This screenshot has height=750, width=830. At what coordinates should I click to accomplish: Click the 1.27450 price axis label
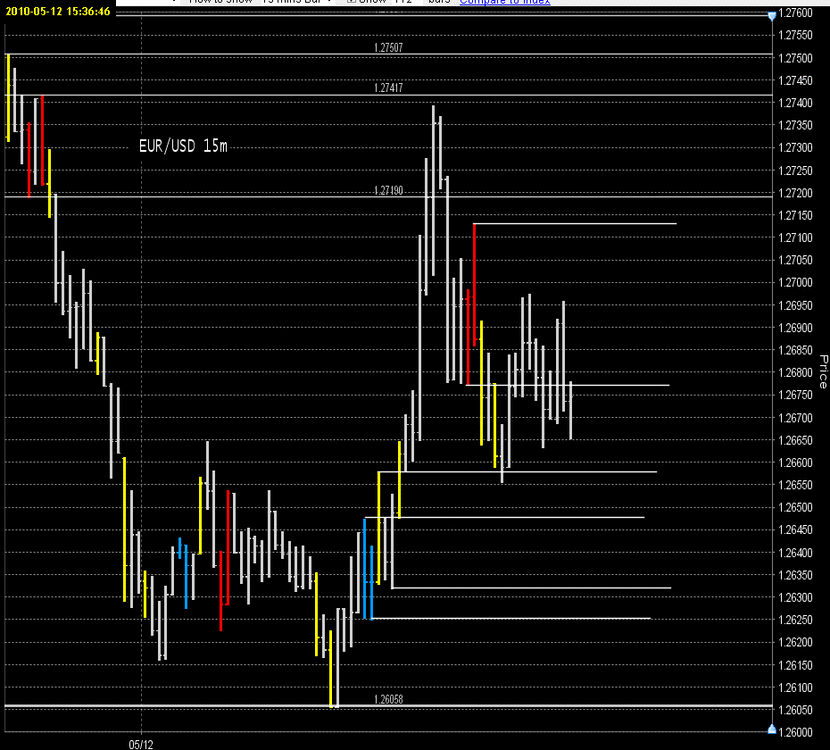(x=796, y=80)
